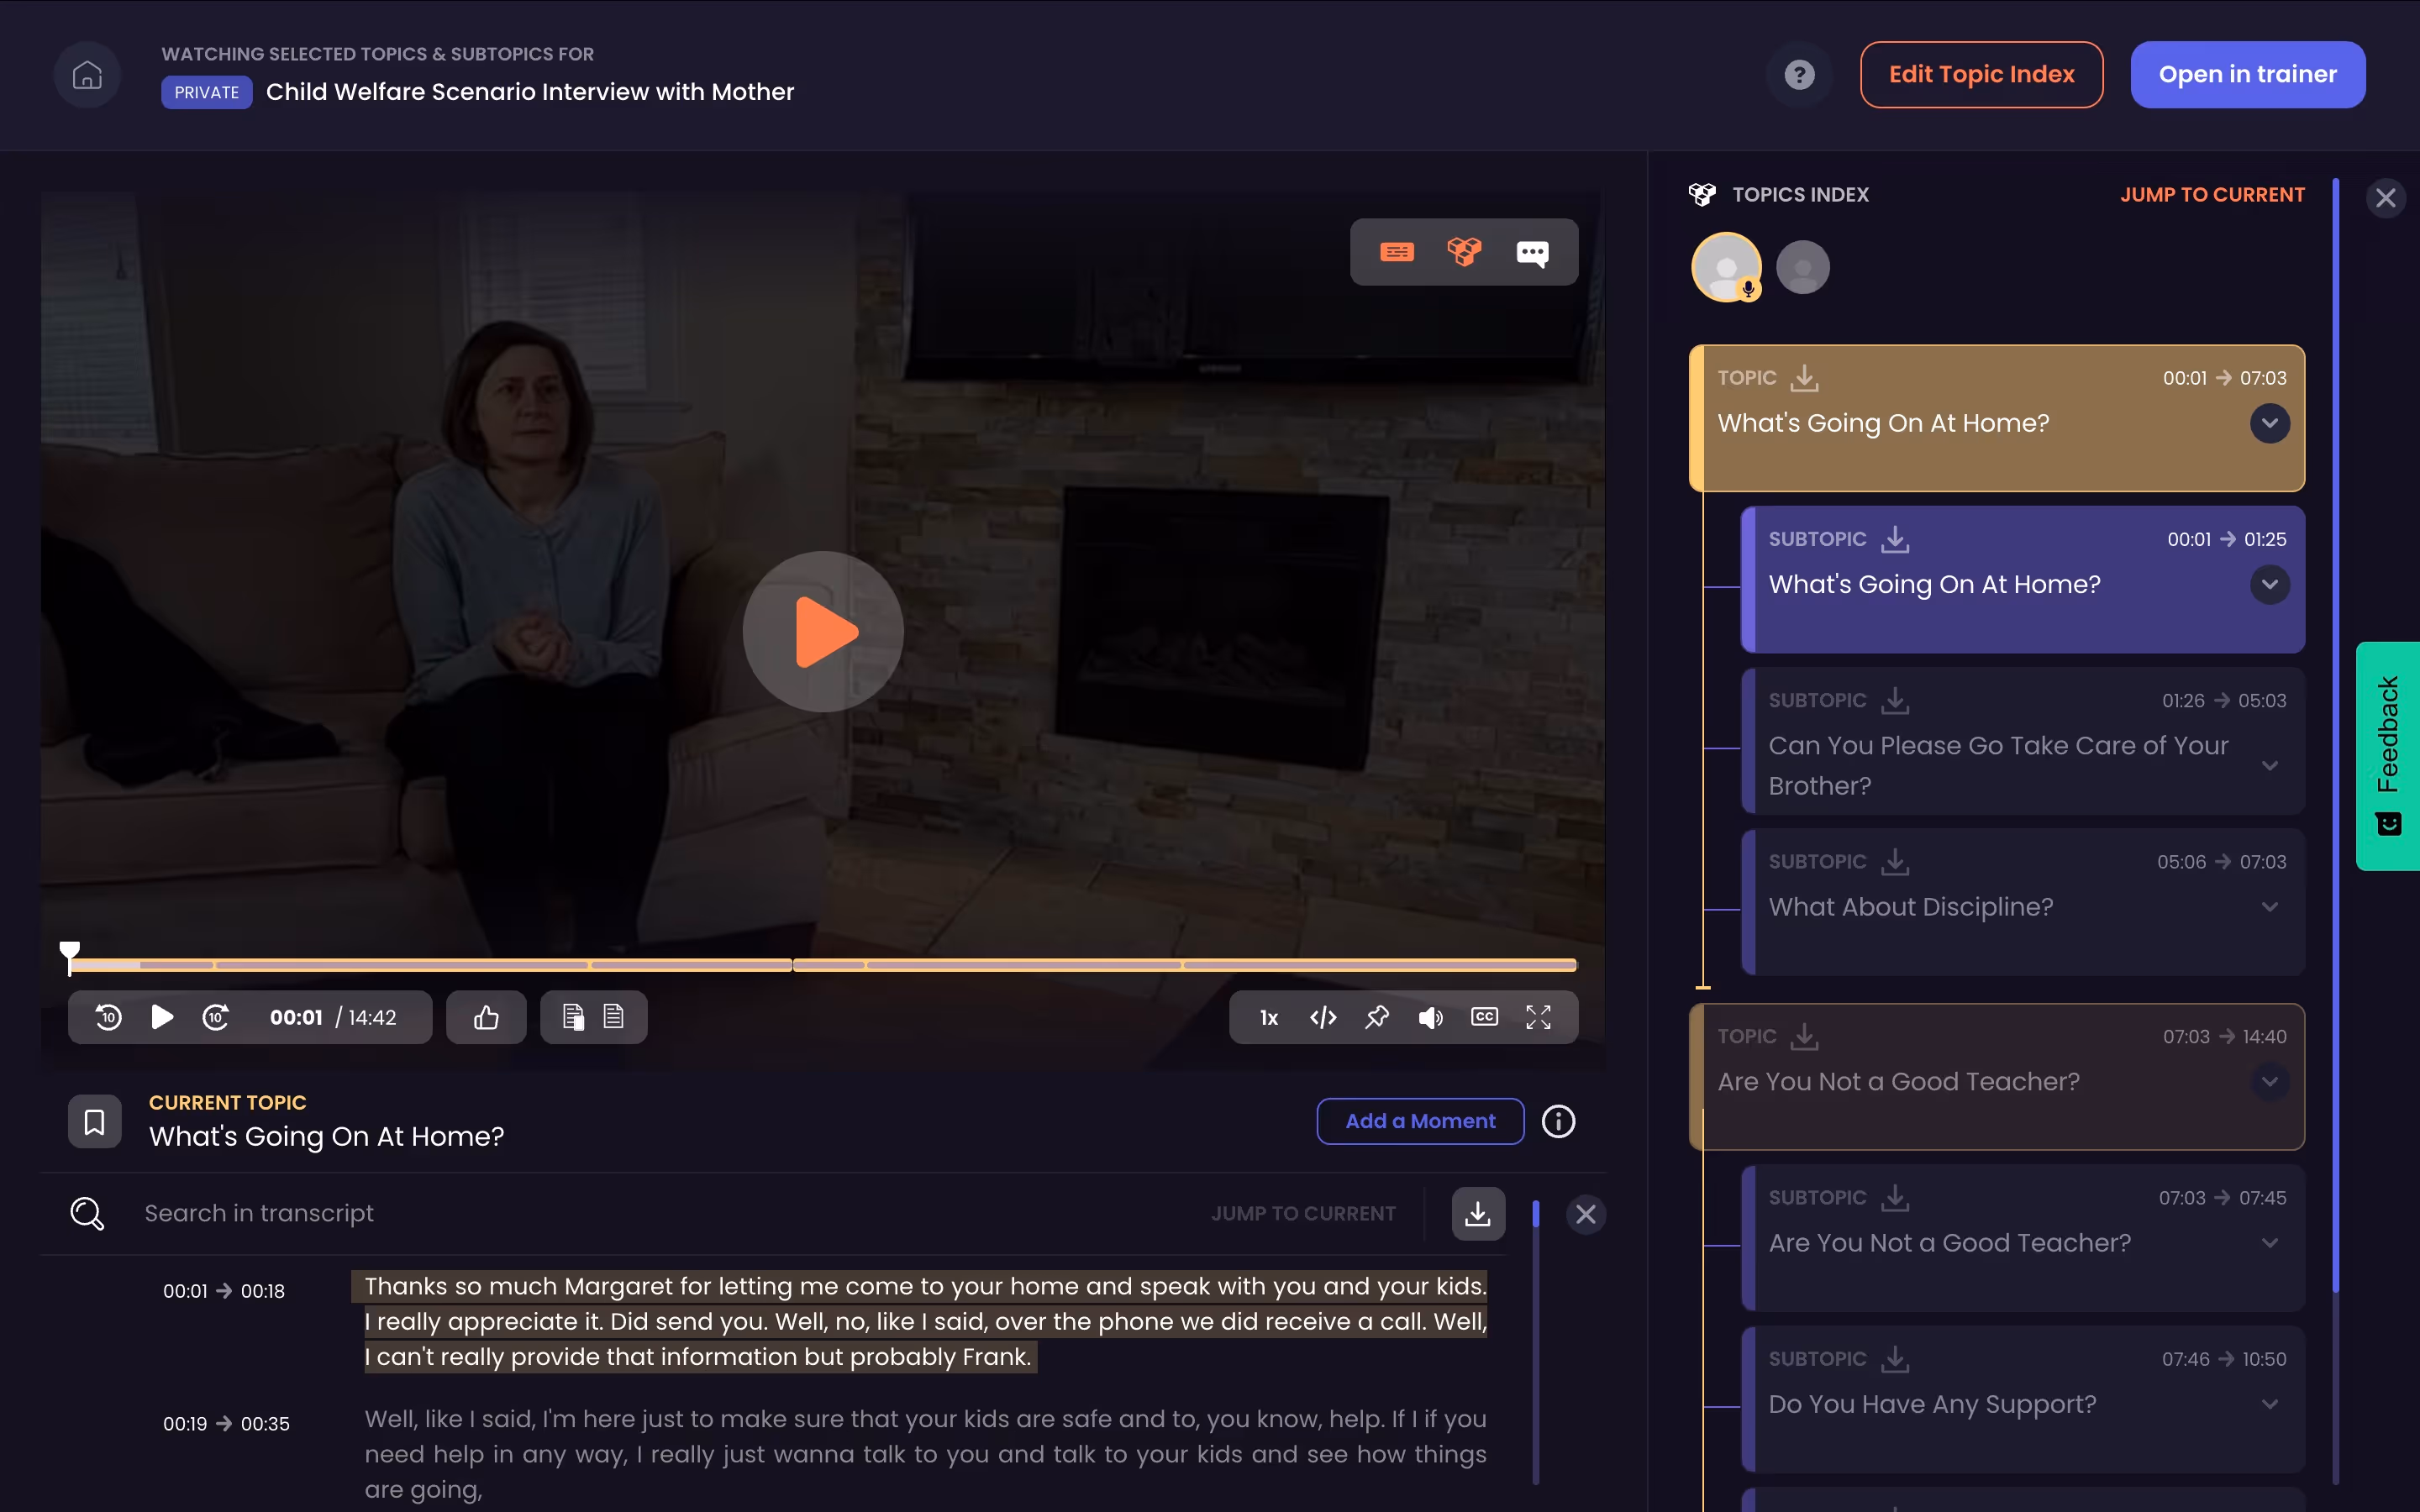The width and height of the screenshot is (2420, 1512).
Task: Collapse the What's Going On At Home? topic
Action: pos(2269,423)
